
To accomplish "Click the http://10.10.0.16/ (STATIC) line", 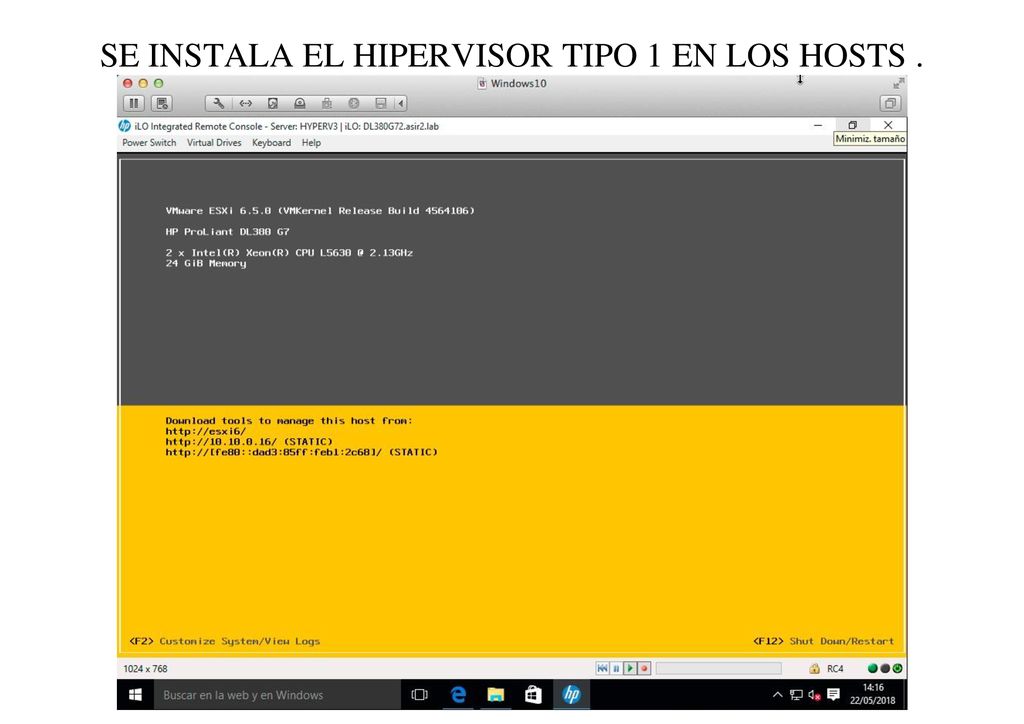I will [x=249, y=442].
